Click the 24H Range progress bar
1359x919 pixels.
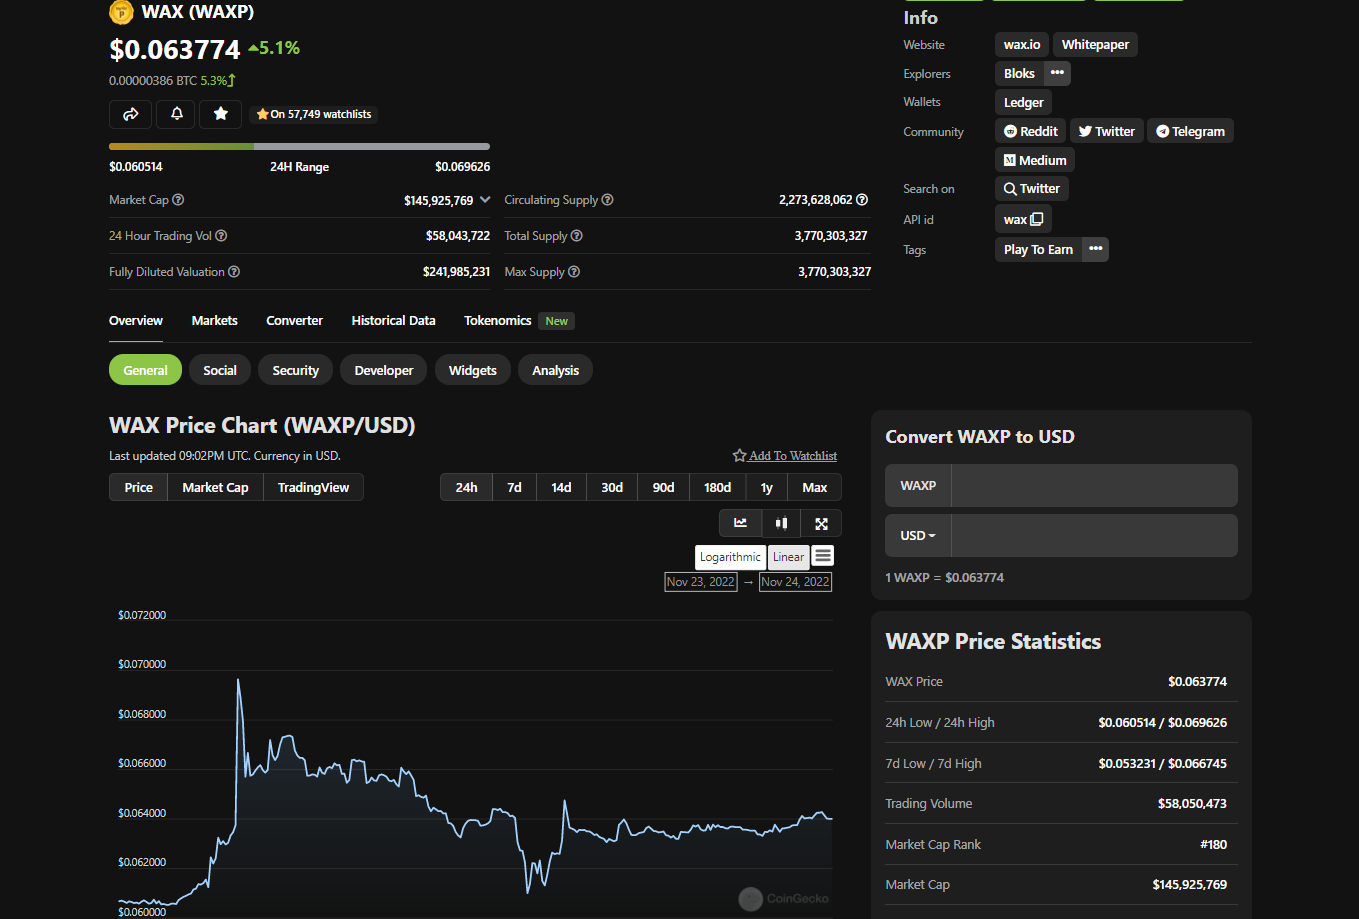click(299, 146)
